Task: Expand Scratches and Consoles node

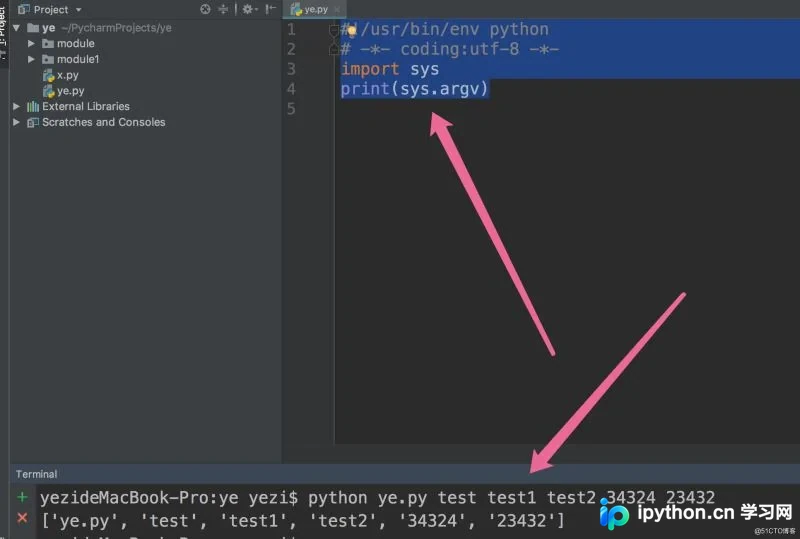Action: 16,122
